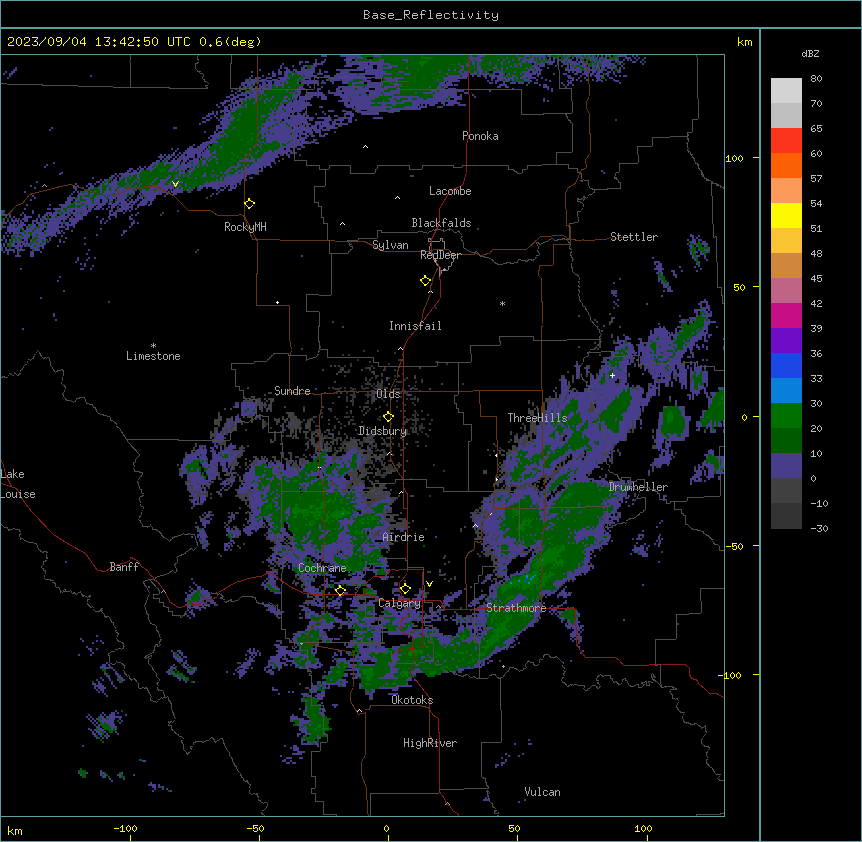862x842 pixels.
Task: Click the Blackfalds city label
Action: [441, 223]
